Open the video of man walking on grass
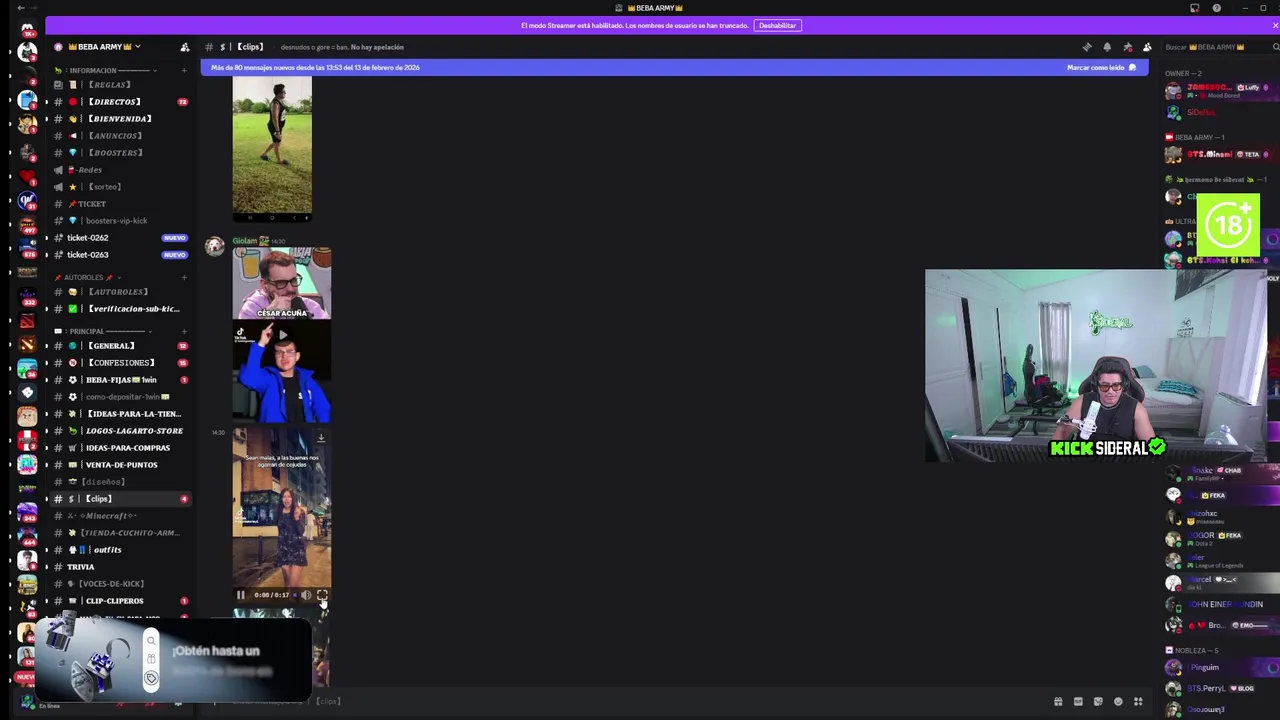The width and height of the screenshot is (1280, 720). point(272,148)
